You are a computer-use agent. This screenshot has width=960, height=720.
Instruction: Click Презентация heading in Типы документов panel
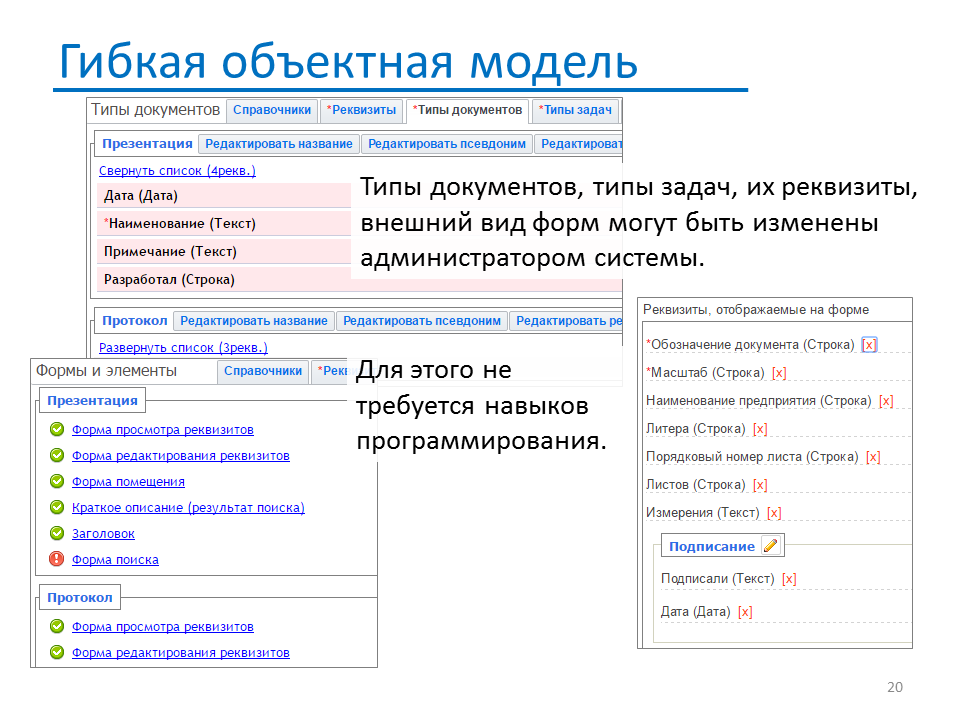point(147,144)
